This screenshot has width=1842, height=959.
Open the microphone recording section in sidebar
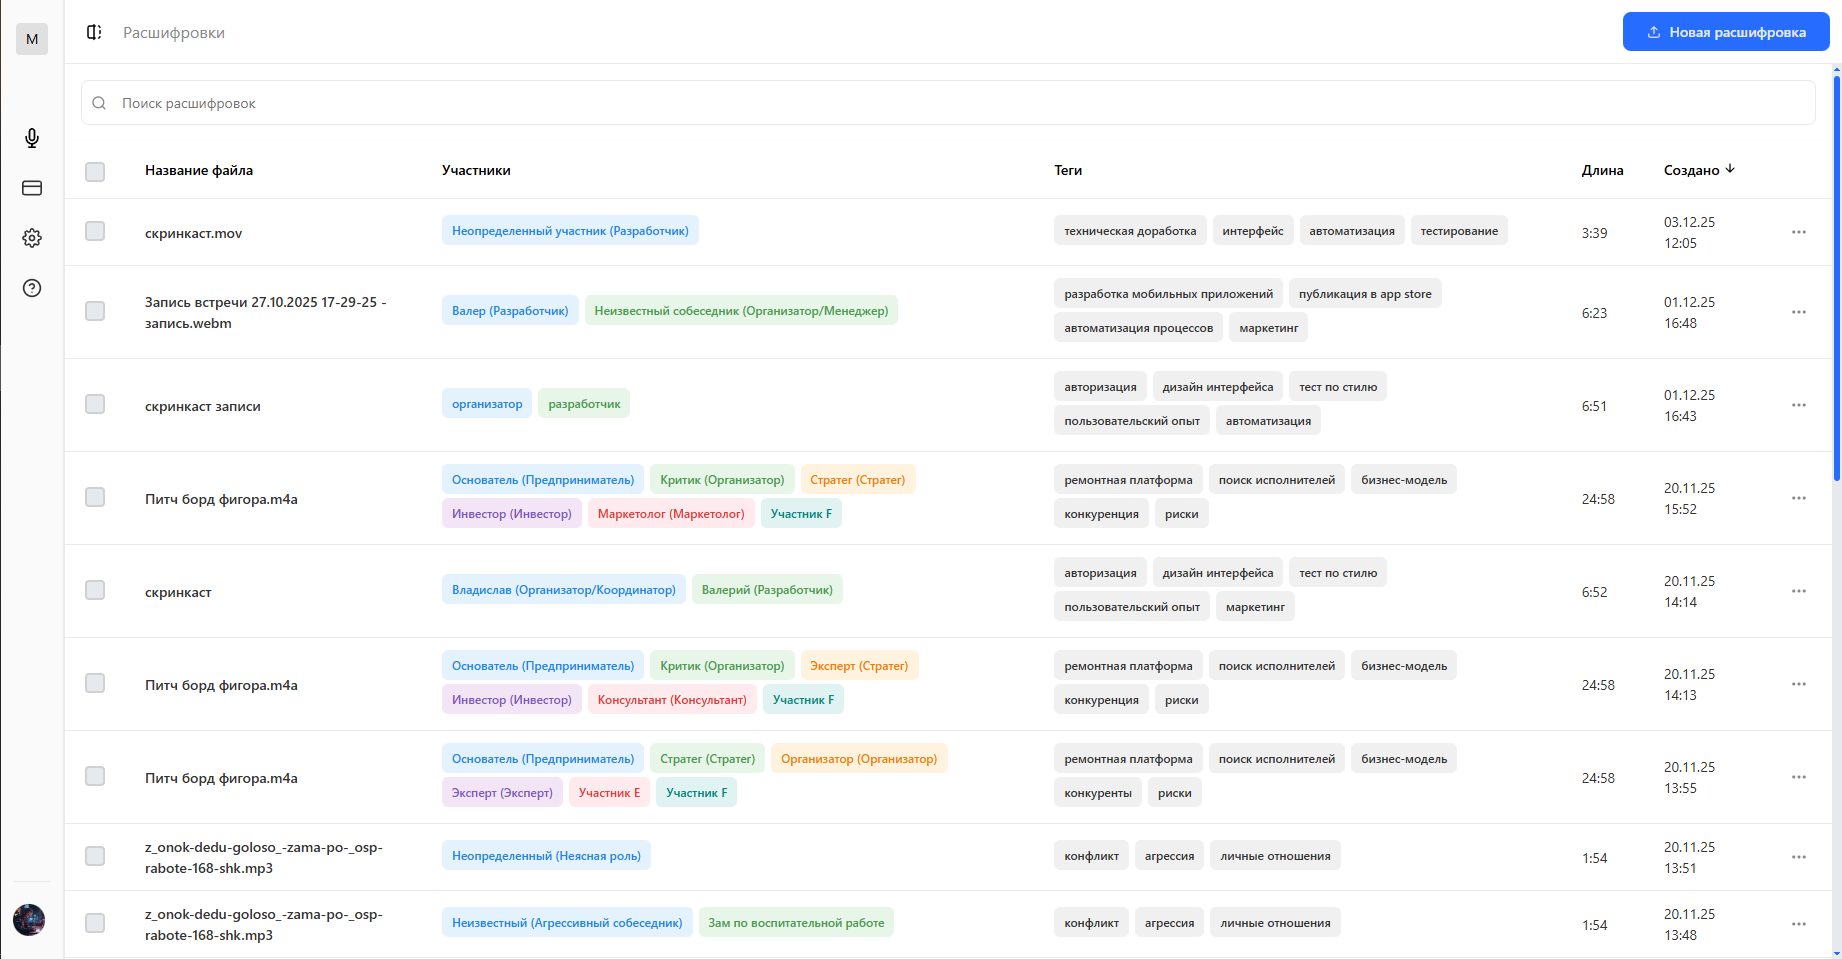[32, 138]
